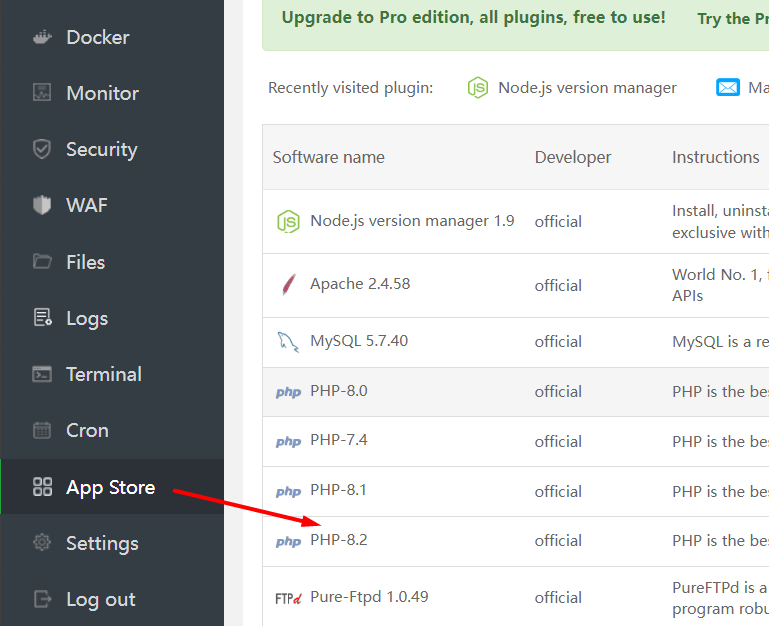Open MySQL 5.7.40 software entry

(359, 340)
